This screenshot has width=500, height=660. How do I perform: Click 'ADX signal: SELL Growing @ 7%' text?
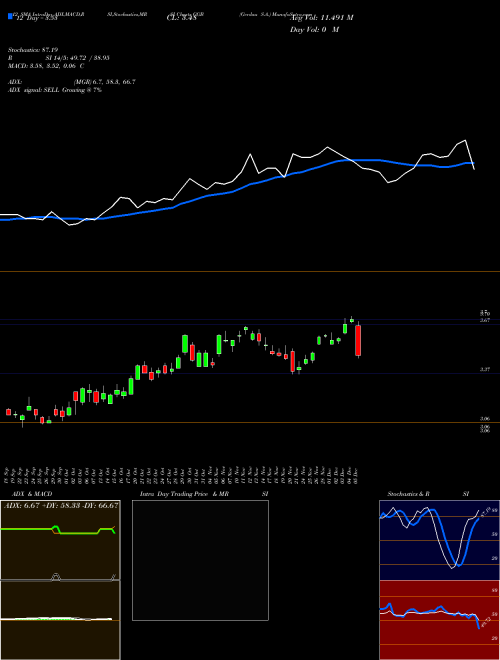tap(55, 90)
